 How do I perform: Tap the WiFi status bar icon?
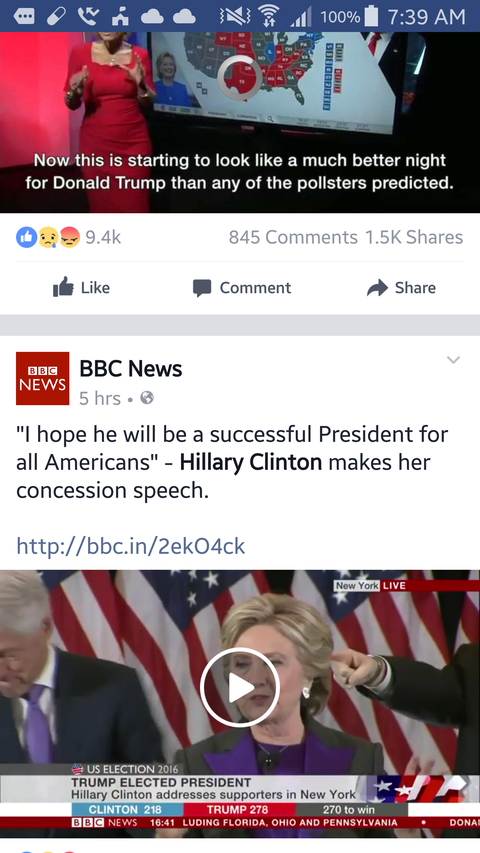(x=267, y=16)
